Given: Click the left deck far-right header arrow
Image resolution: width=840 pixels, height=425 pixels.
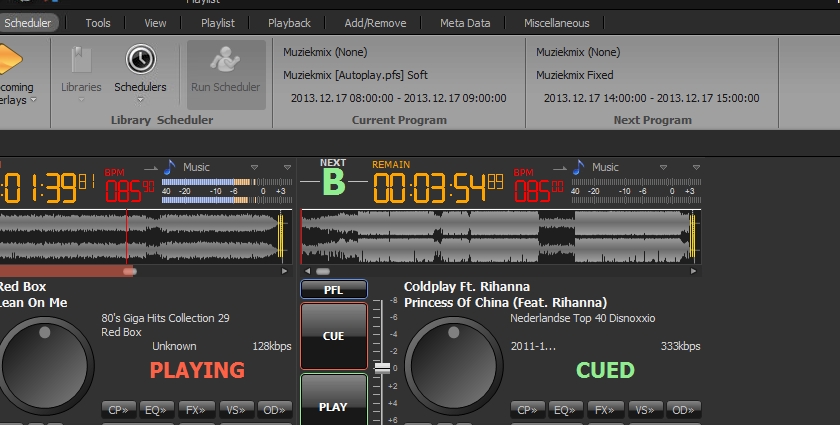Looking at the screenshot, I should [287, 168].
